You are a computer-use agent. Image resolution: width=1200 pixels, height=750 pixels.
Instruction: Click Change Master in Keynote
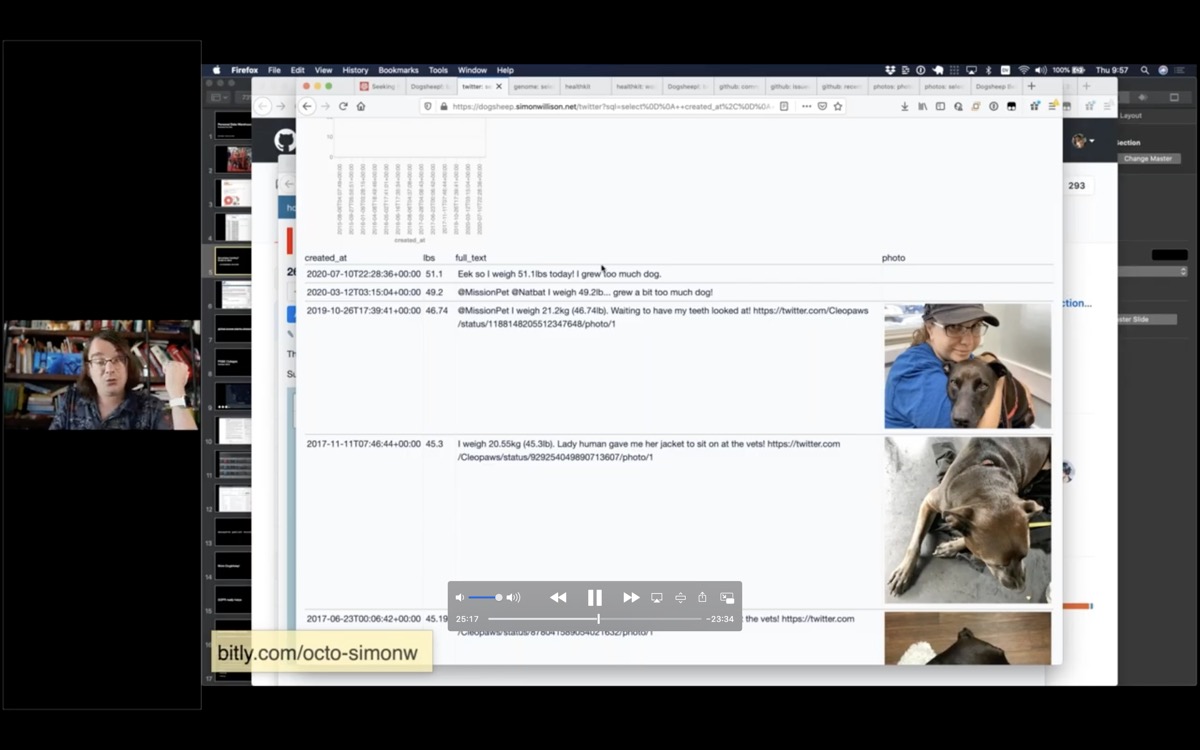point(1148,159)
